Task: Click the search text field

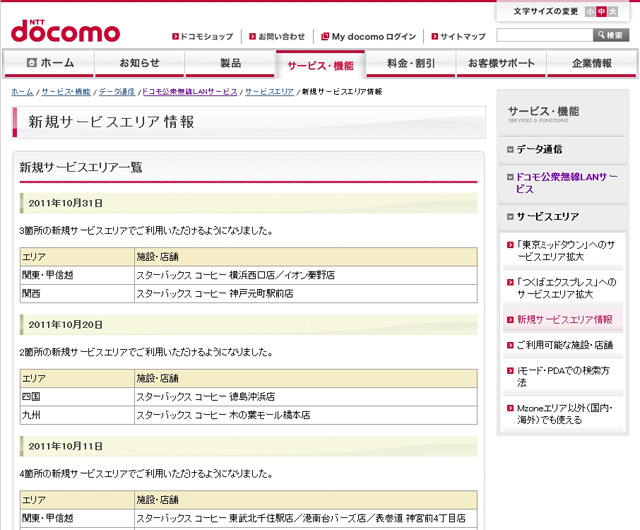Action: point(545,36)
